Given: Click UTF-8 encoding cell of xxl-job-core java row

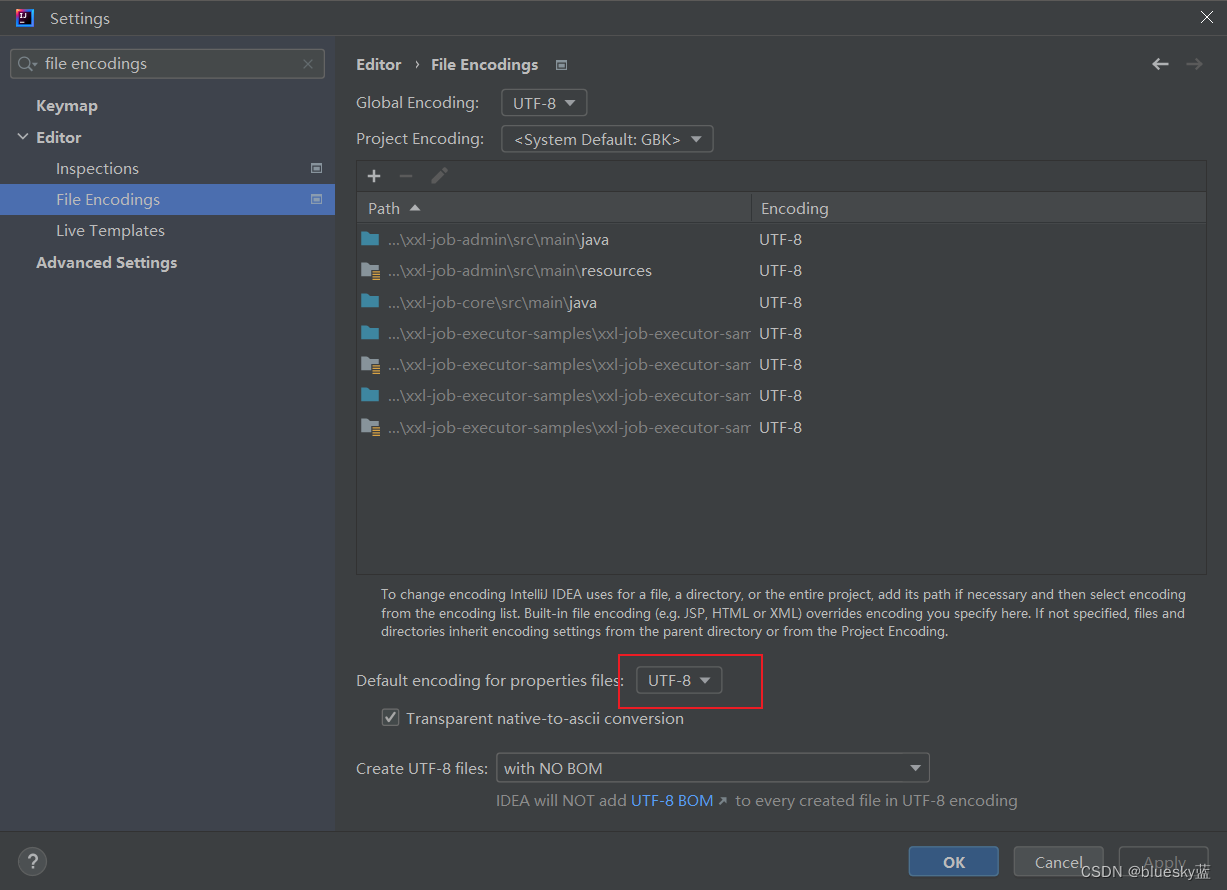Looking at the screenshot, I should [x=780, y=302].
